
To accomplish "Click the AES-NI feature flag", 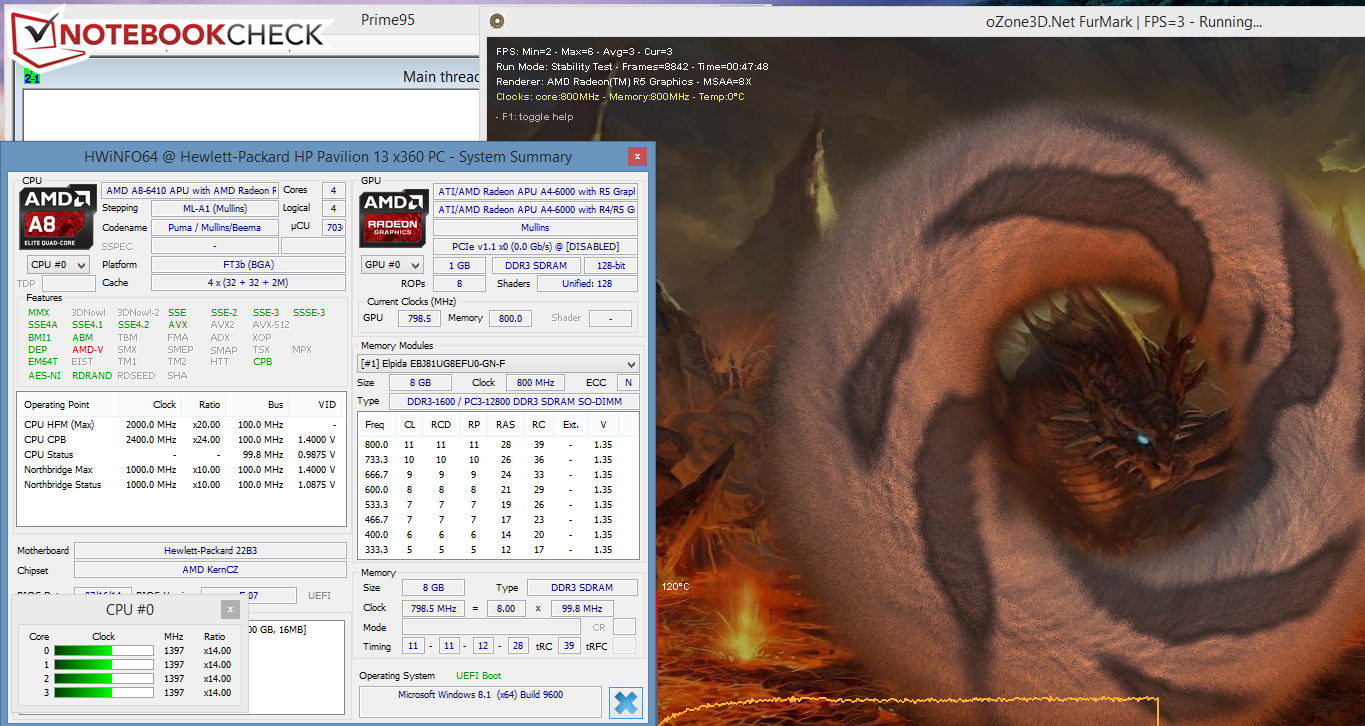I will (x=44, y=375).
